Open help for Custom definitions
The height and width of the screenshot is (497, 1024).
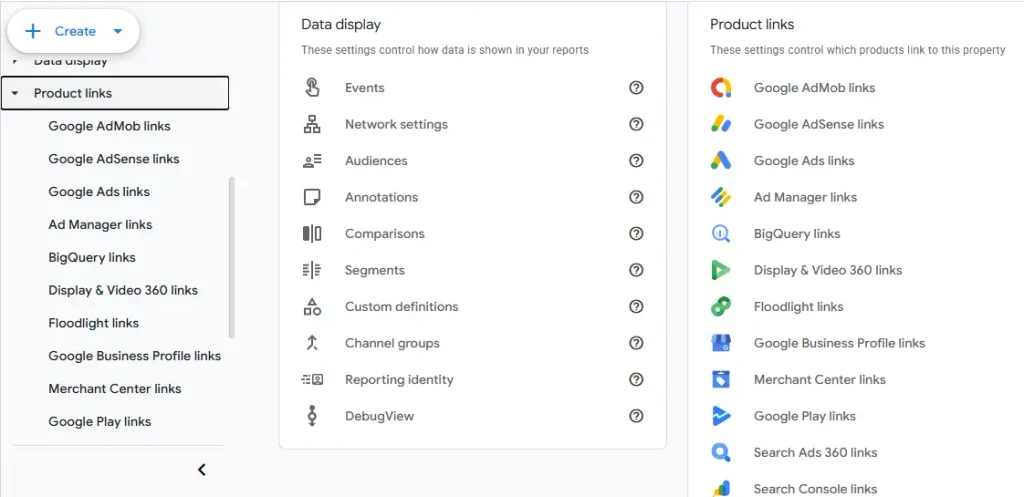coord(636,307)
